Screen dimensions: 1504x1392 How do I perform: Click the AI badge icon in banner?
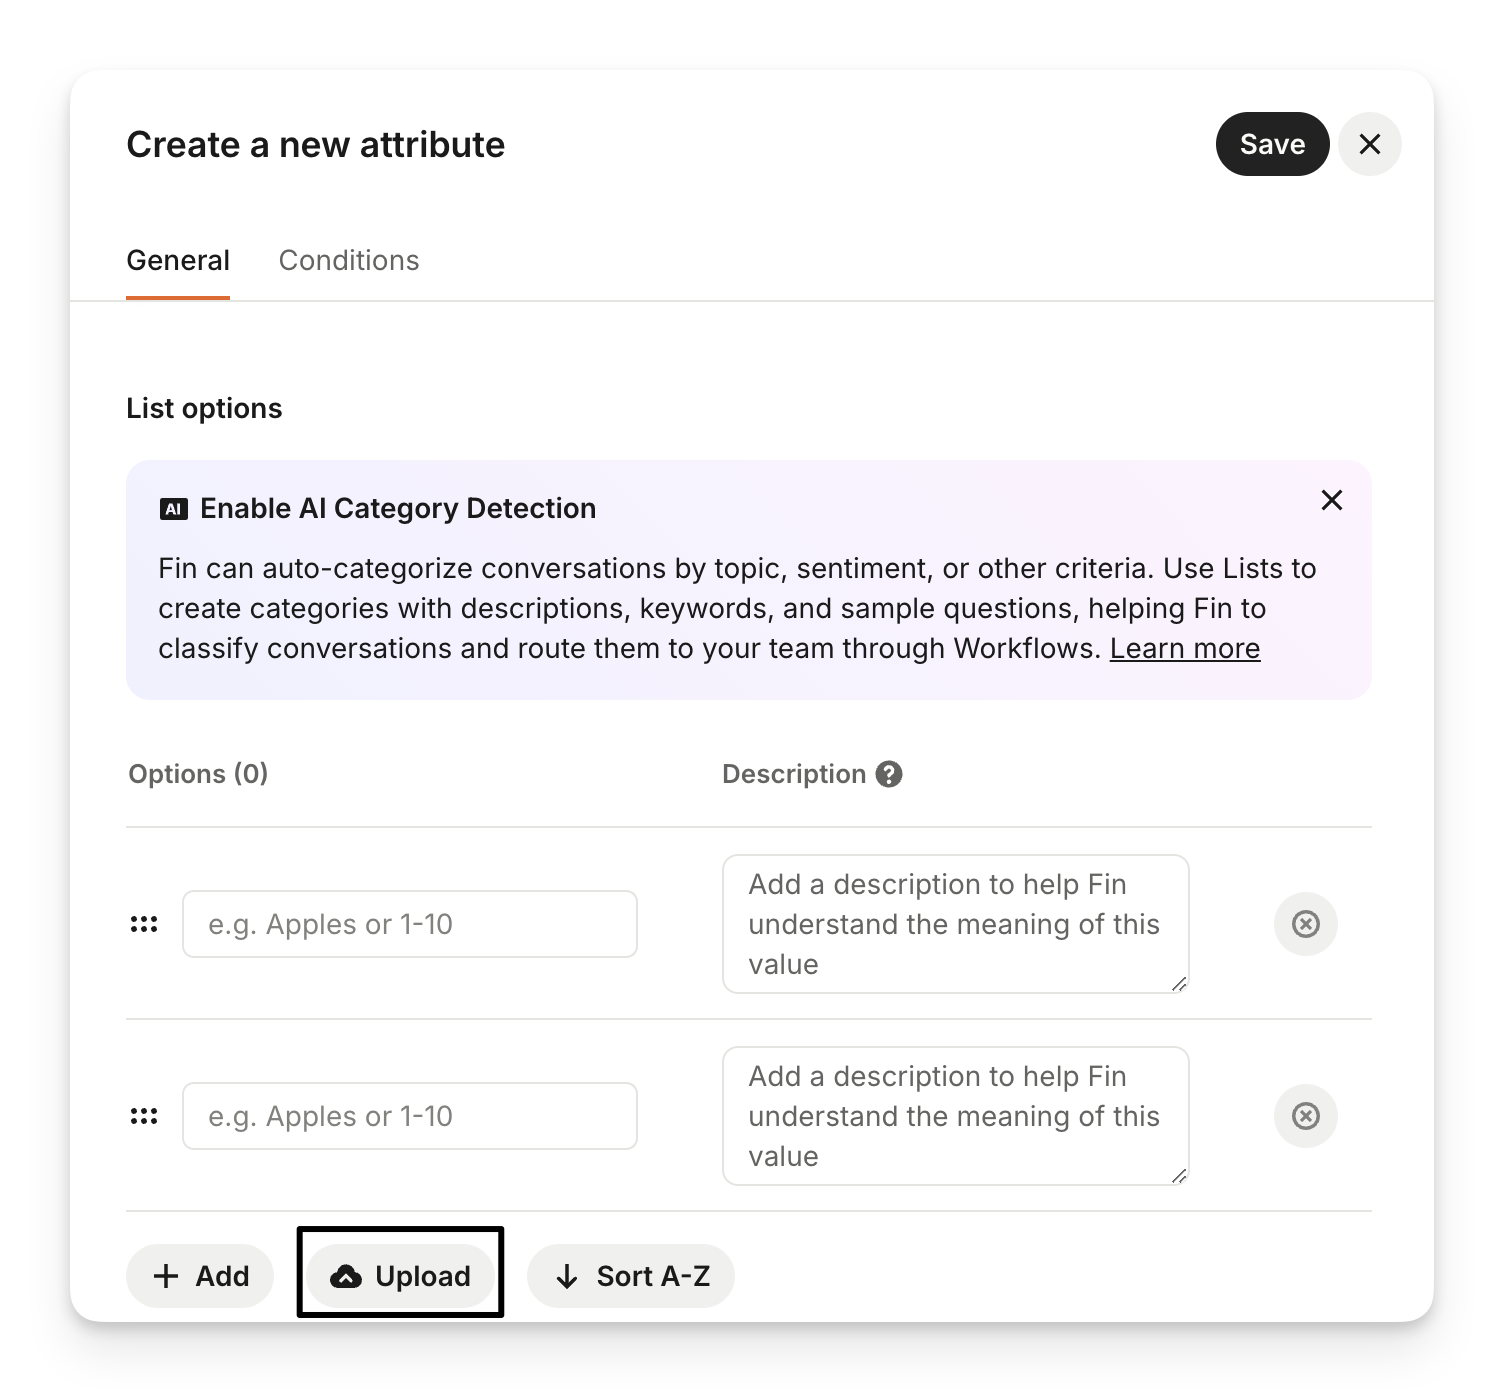point(174,509)
